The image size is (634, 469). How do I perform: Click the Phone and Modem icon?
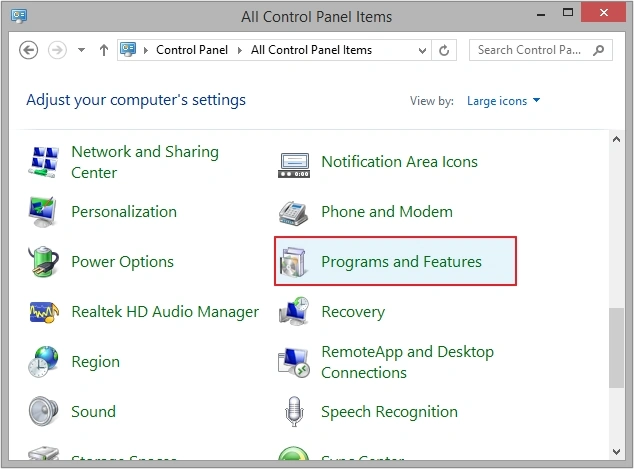294,212
